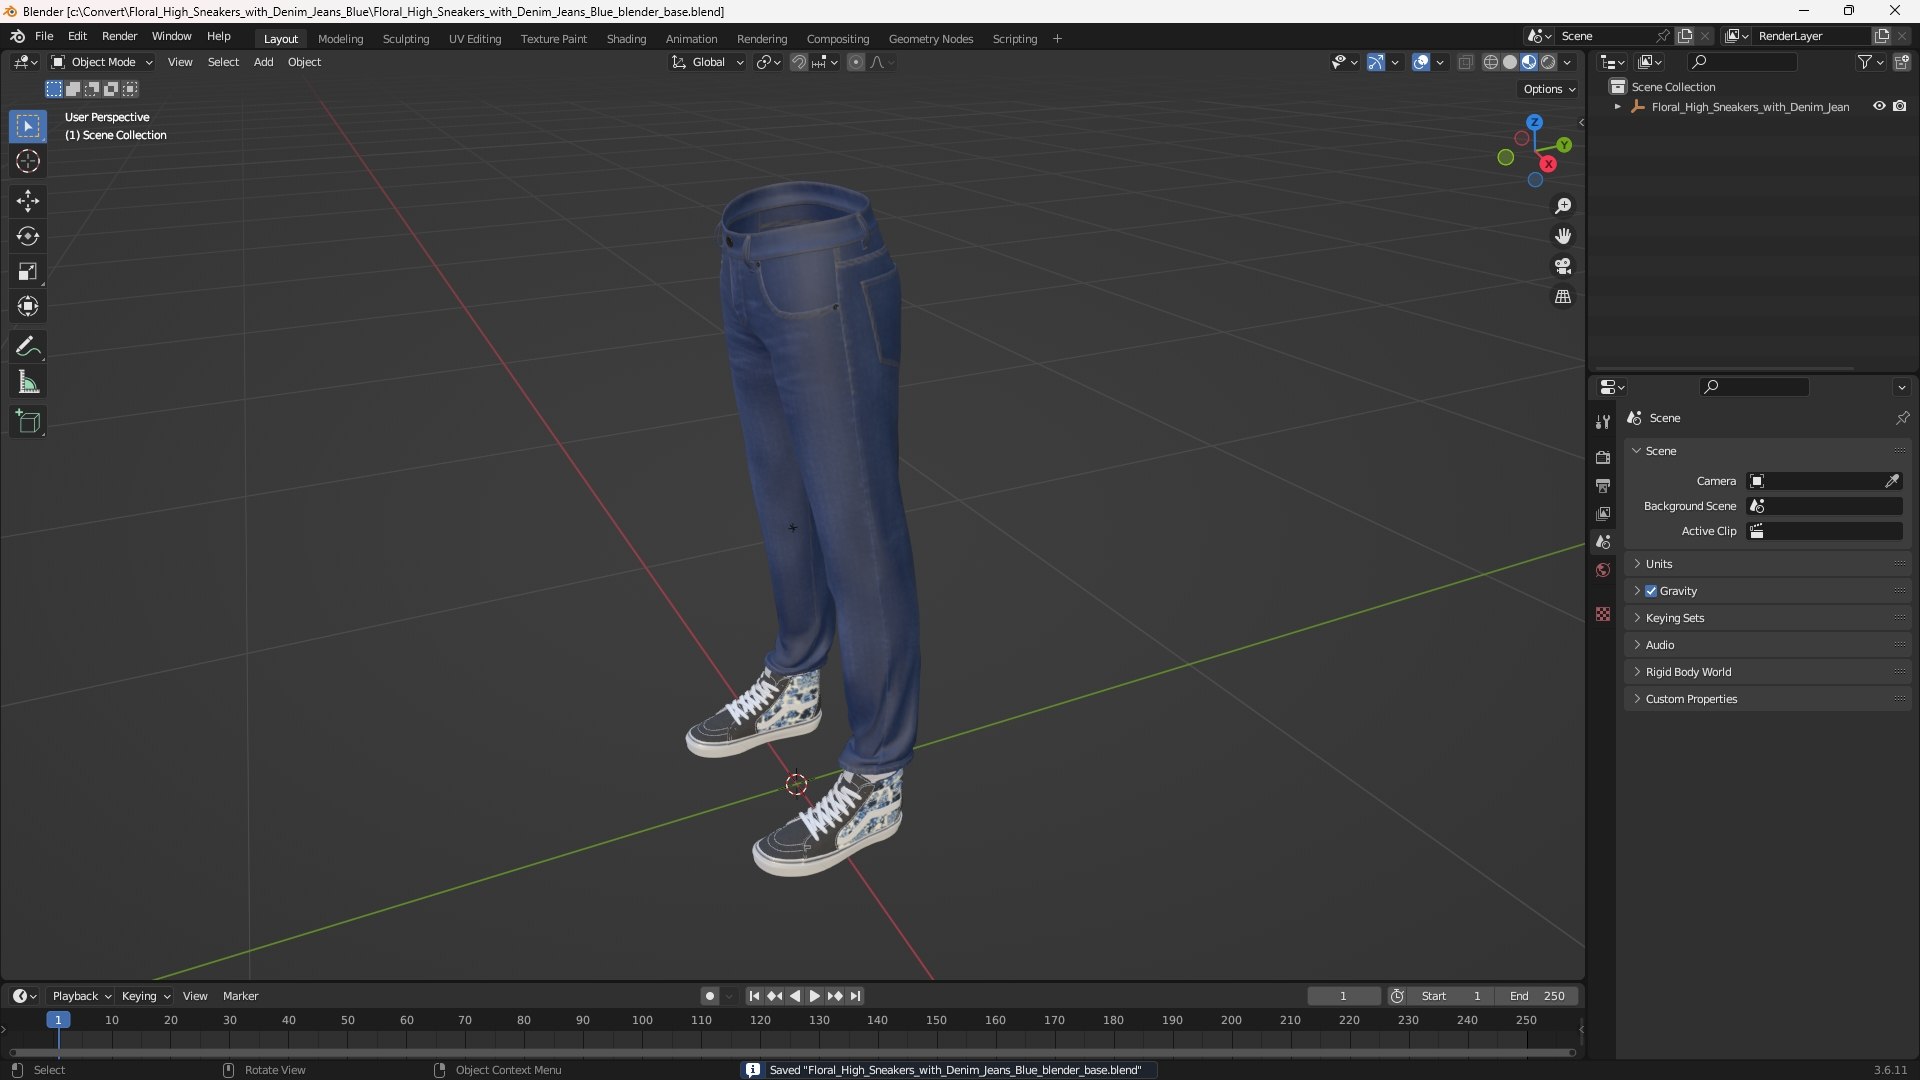Toggle camera view icon

point(1563,266)
